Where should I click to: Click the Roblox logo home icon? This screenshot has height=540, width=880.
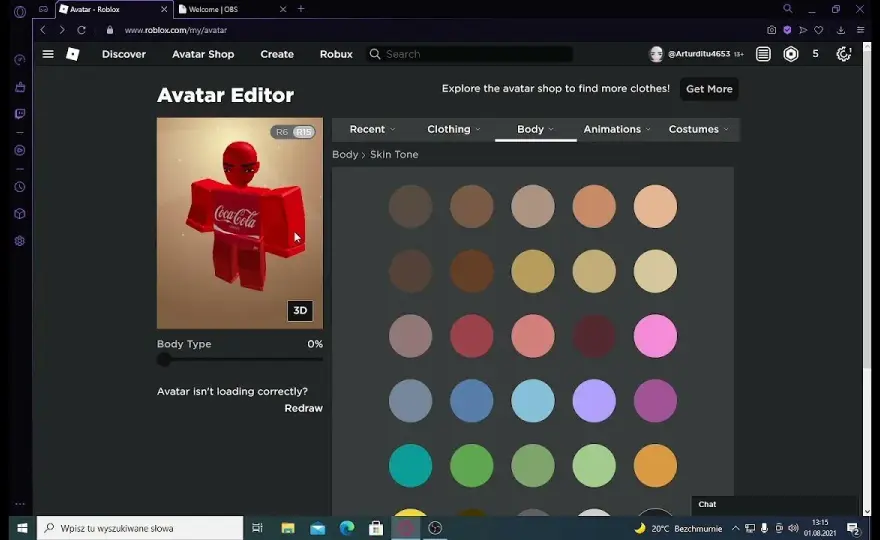[72, 54]
